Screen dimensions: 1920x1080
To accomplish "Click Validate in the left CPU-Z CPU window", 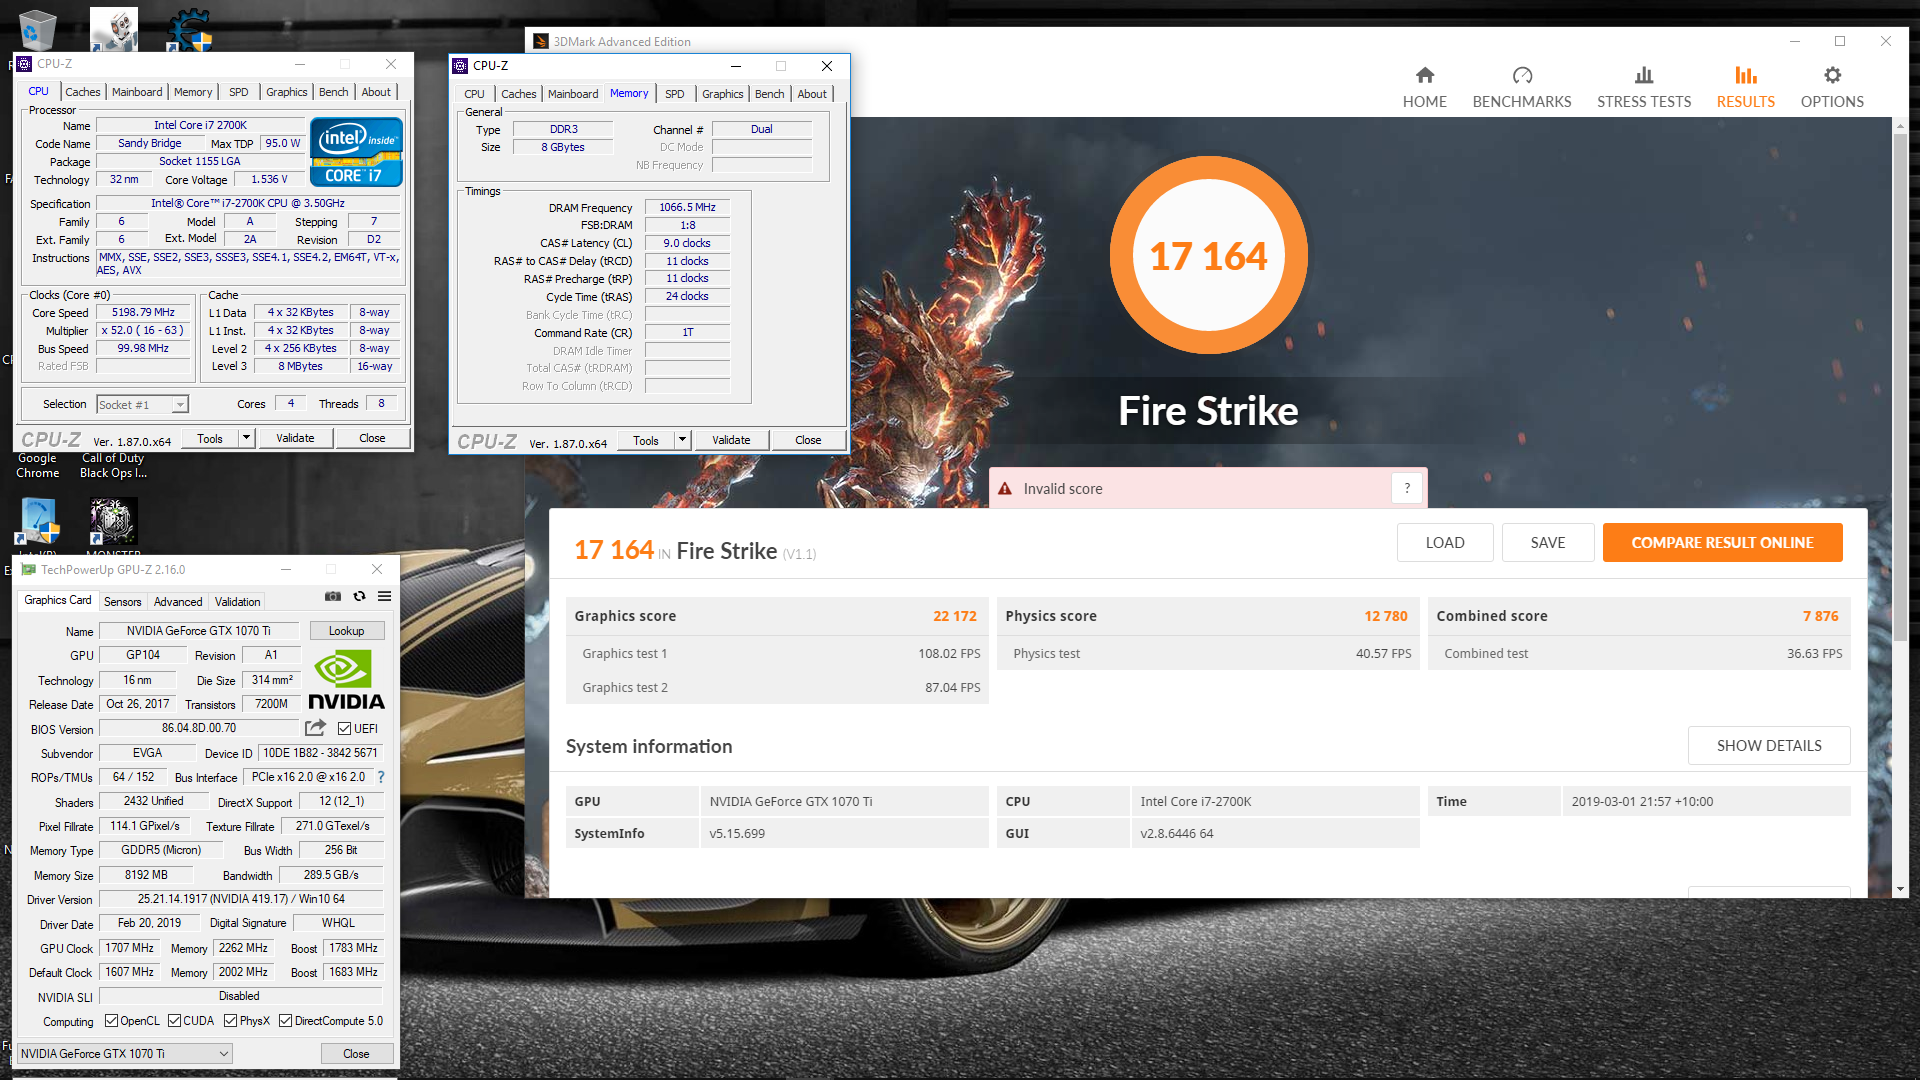I will click(295, 438).
